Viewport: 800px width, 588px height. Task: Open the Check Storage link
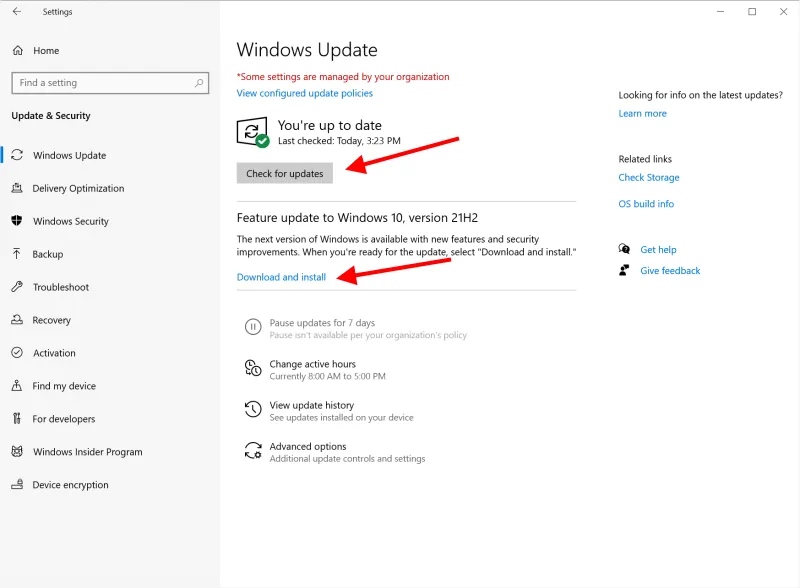(x=649, y=177)
